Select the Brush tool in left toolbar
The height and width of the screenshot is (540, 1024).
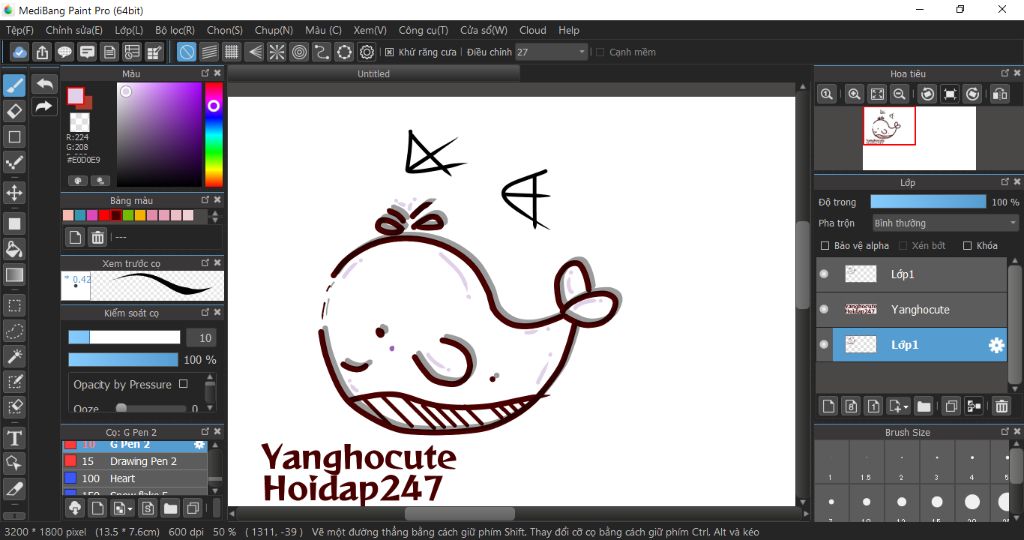tap(14, 85)
